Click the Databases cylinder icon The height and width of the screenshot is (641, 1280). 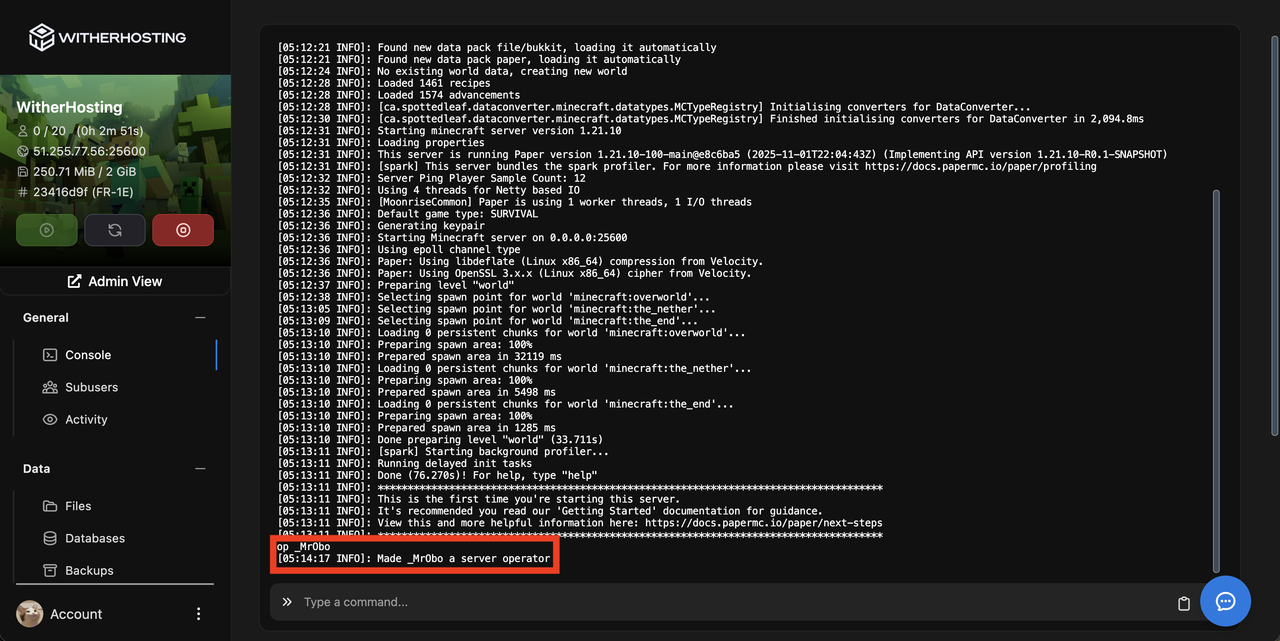(50, 538)
